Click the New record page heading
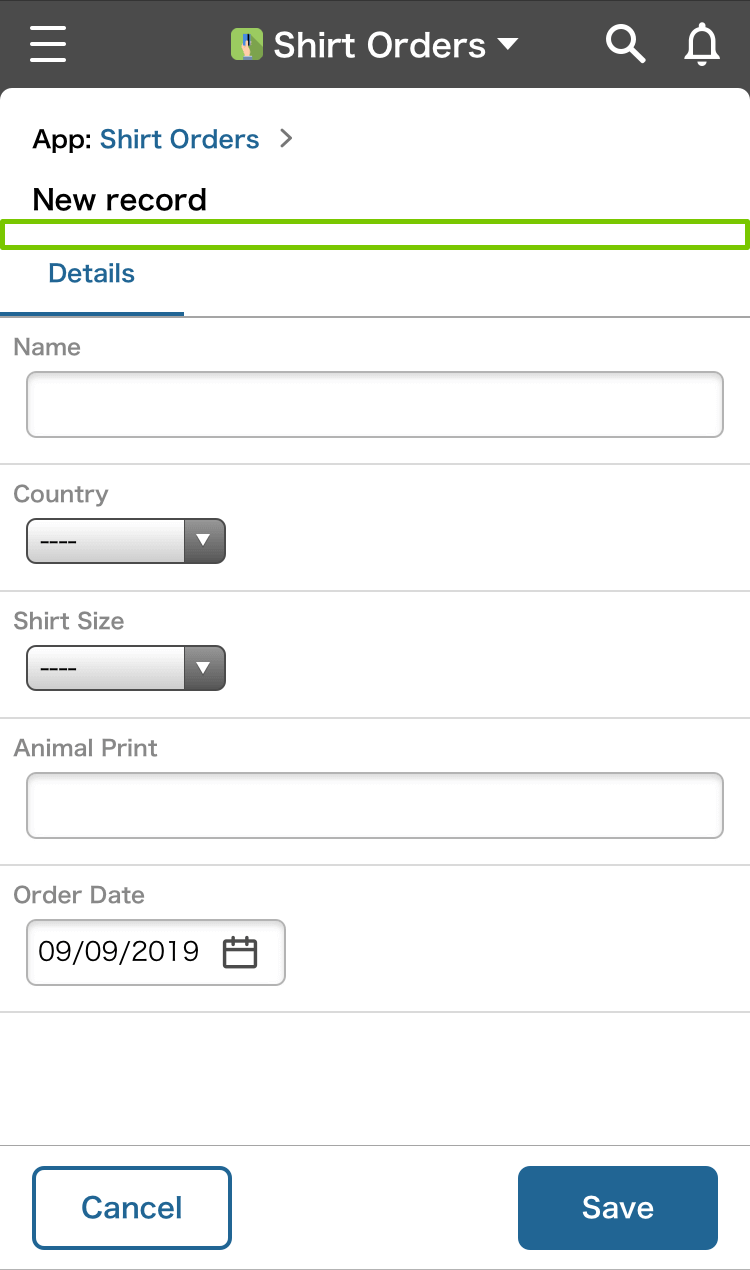Viewport: 750px width, 1270px height. 119,199
